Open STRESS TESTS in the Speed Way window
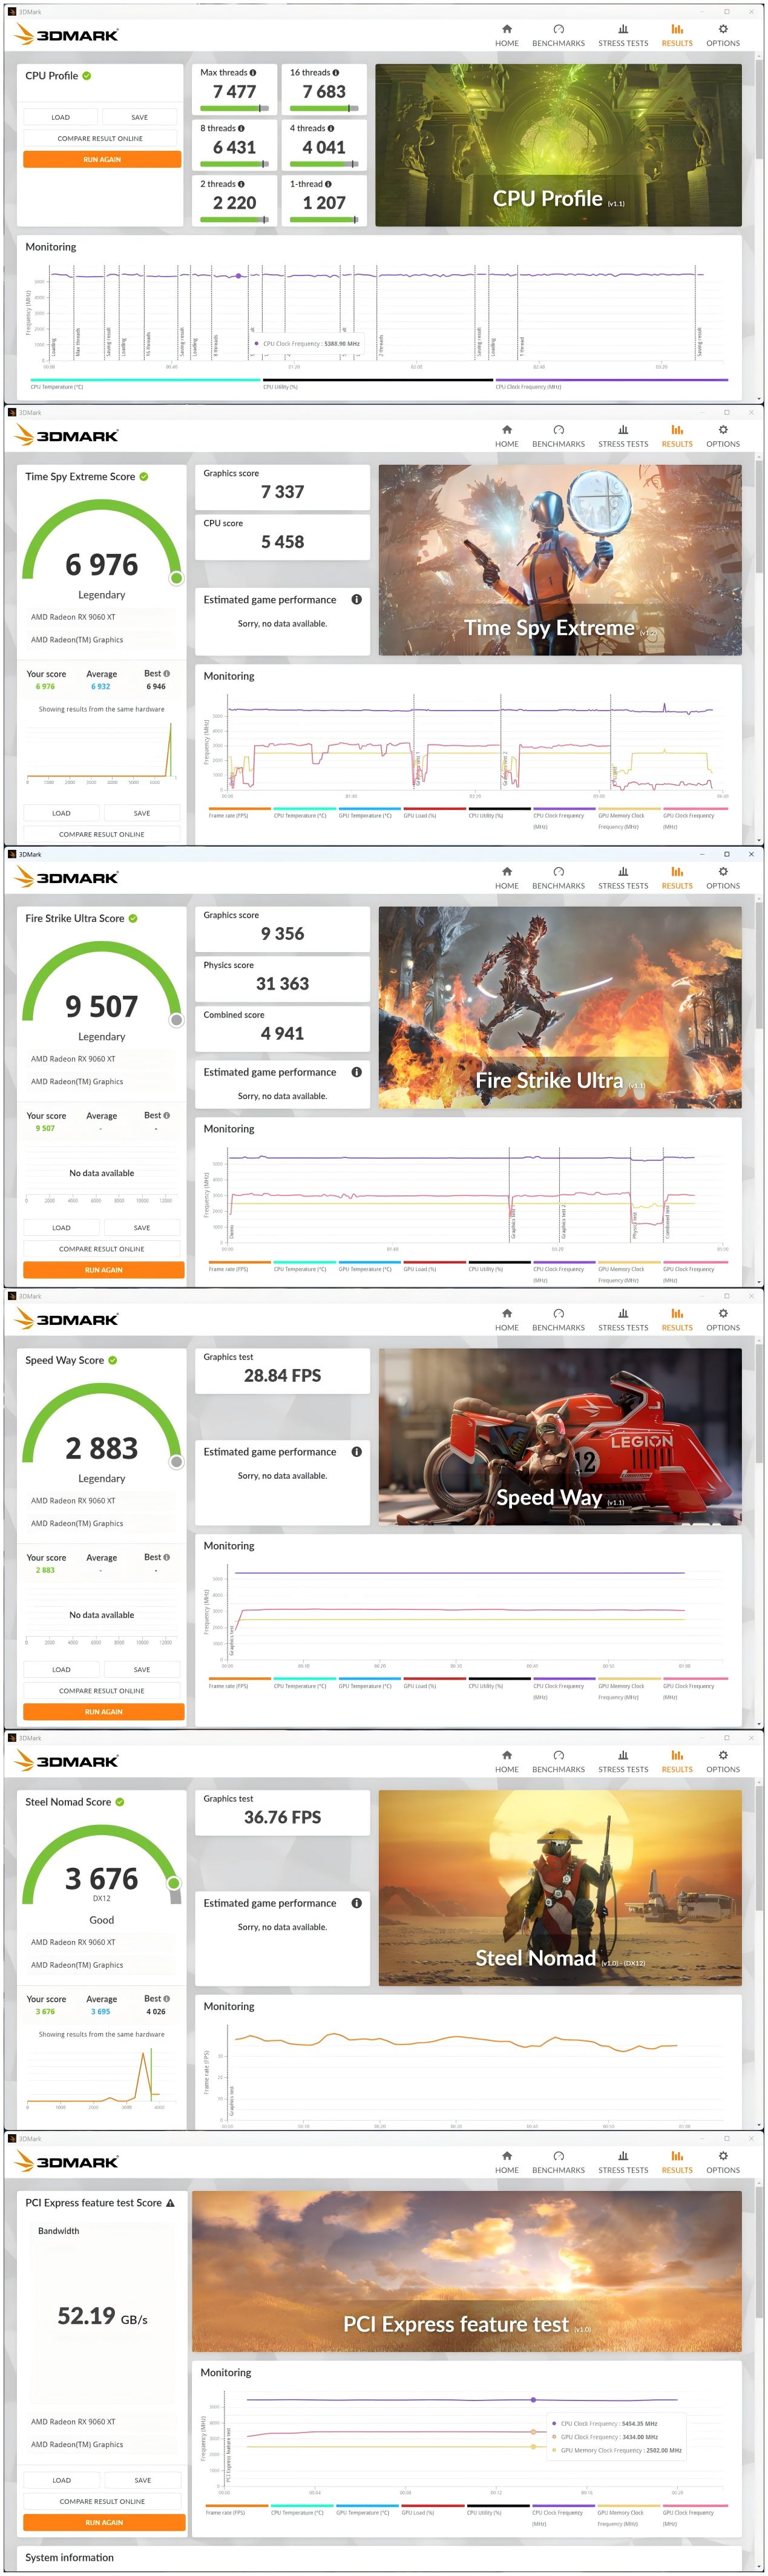The height and width of the screenshot is (2576, 768). tap(623, 1320)
